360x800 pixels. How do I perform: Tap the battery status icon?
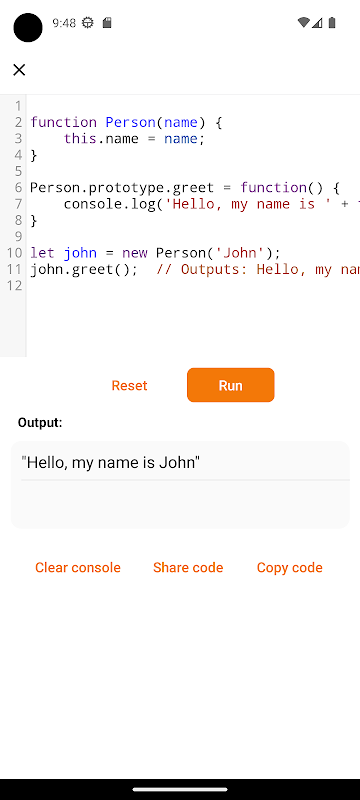[x=332, y=23]
